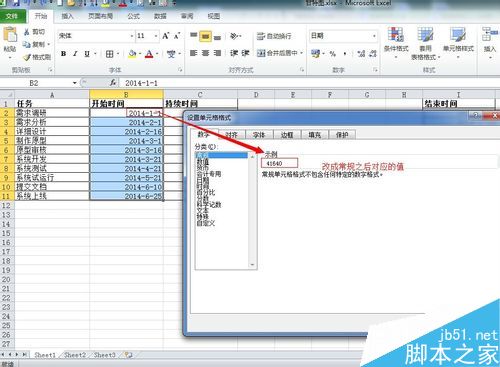Select 会计专用 in the category list

pos(209,174)
